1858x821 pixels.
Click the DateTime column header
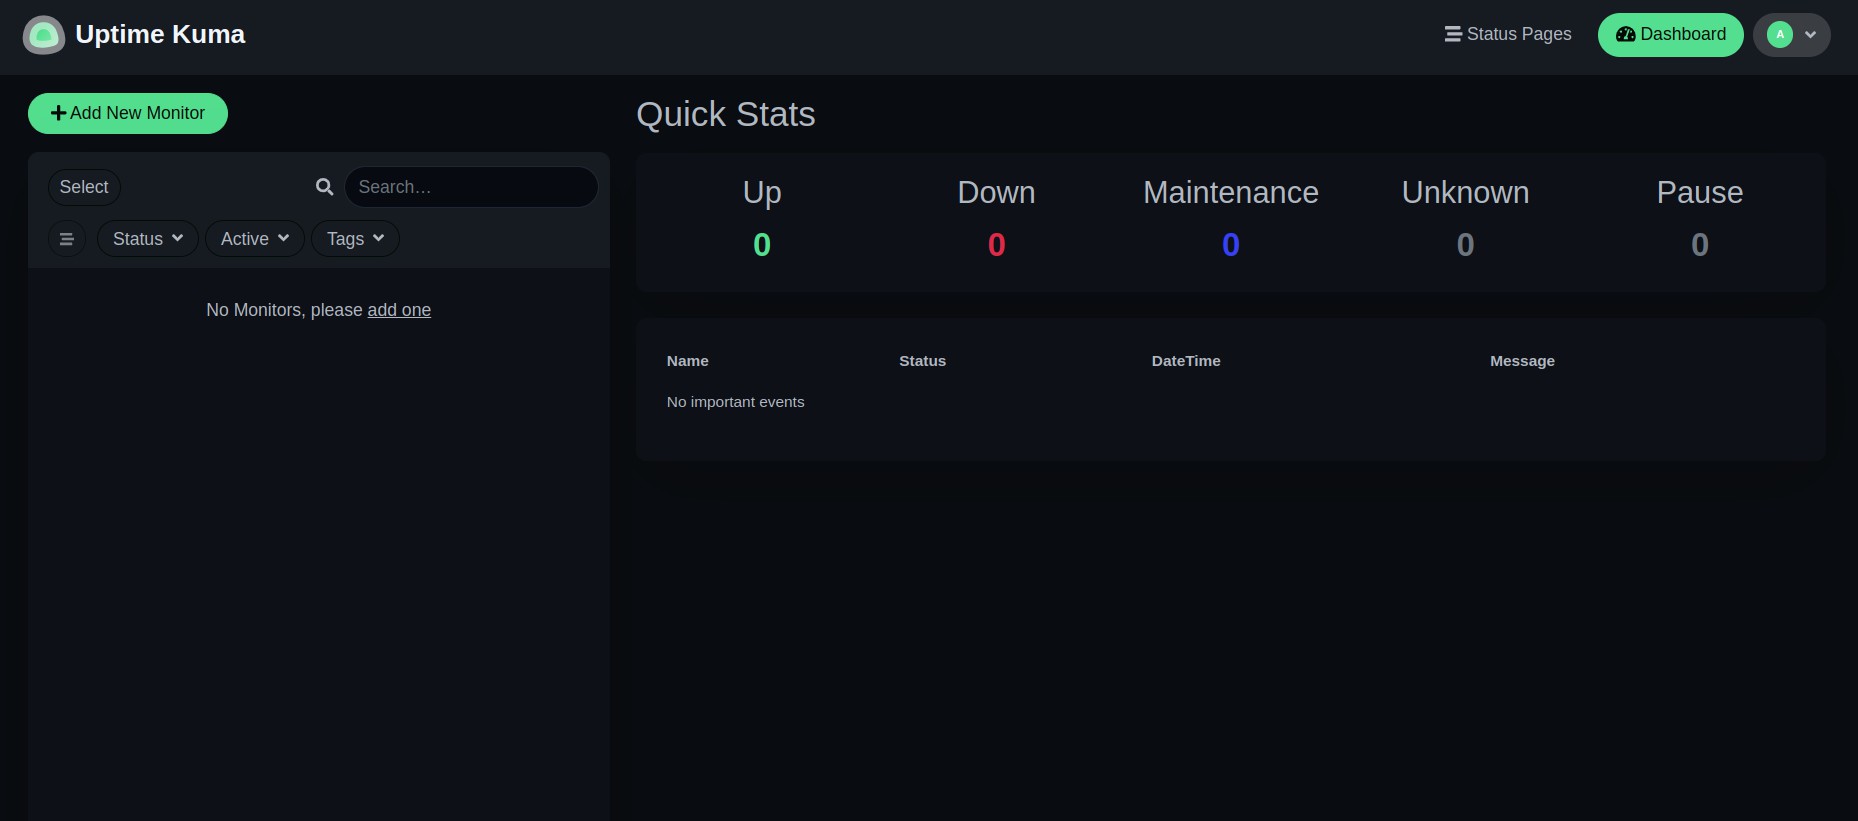(x=1185, y=361)
